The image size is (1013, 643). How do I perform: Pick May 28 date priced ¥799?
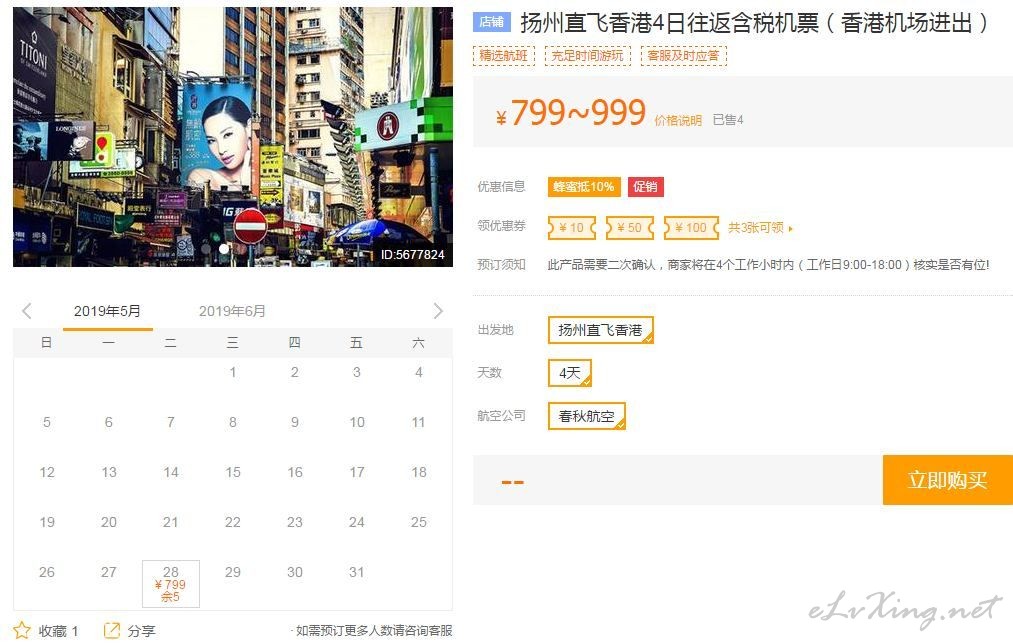pos(171,584)
